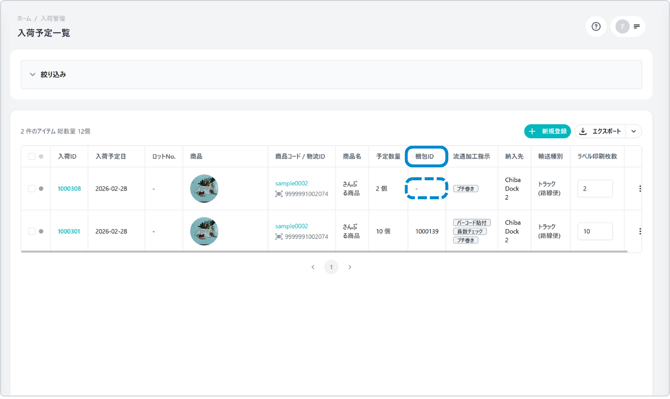Edit label print count field showing 2
The height and width of the screenshot is (399, 670).
595,188
